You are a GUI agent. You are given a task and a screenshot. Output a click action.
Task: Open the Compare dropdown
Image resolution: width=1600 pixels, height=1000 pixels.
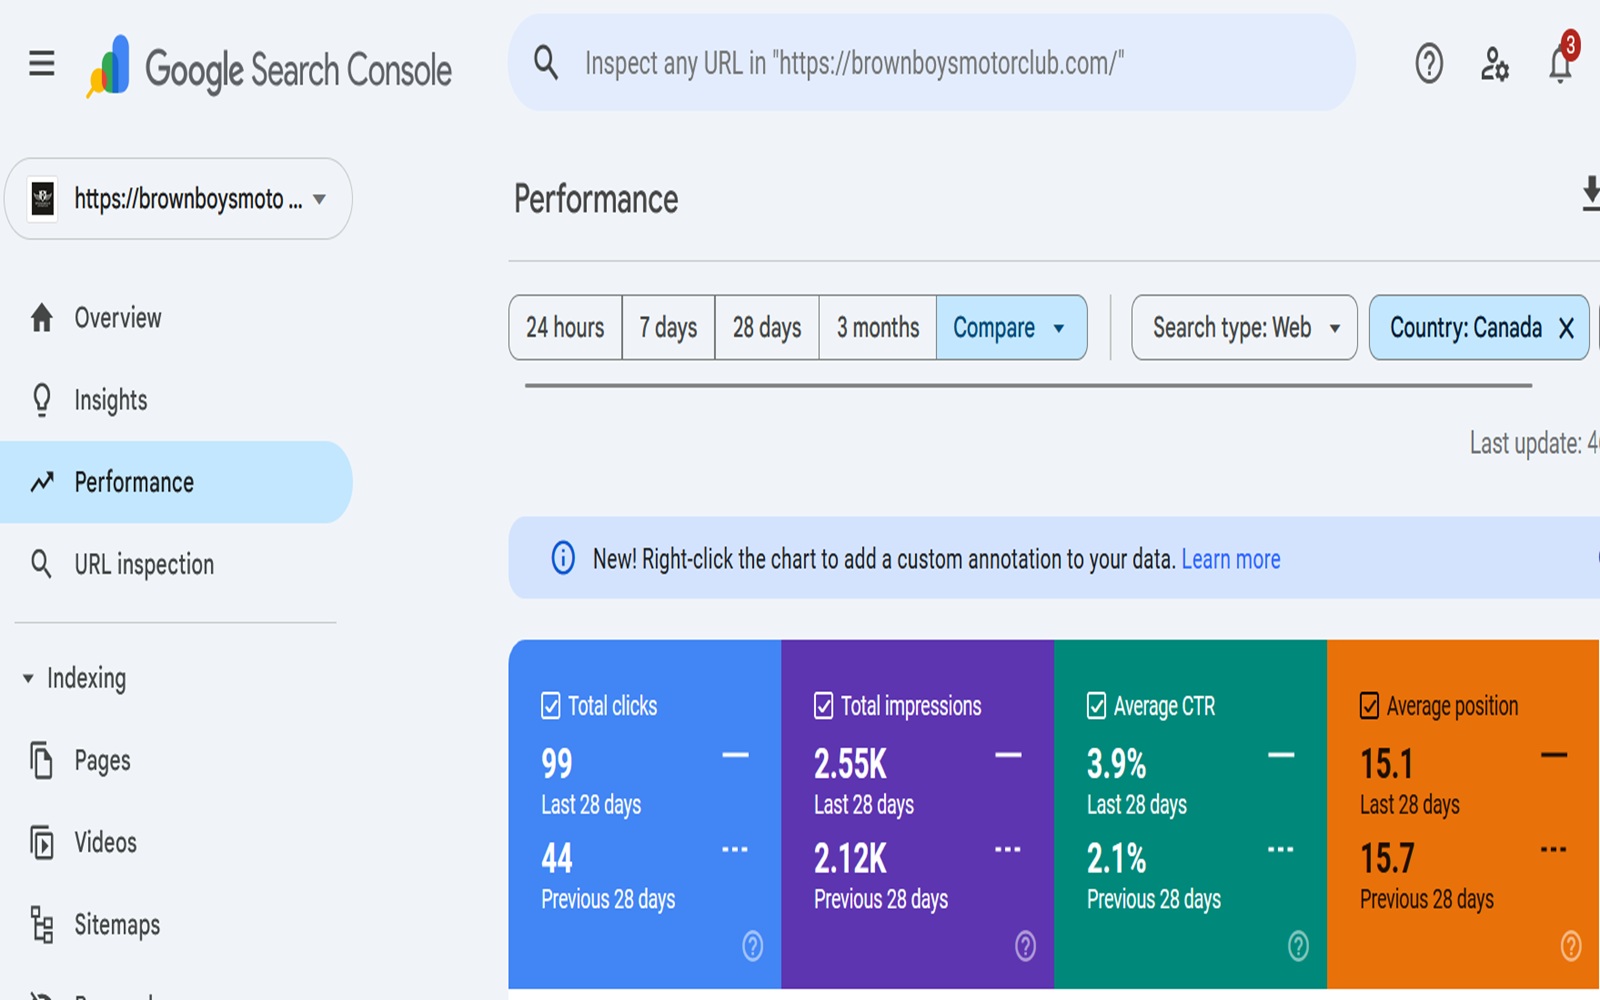(x=1011, y=327)
